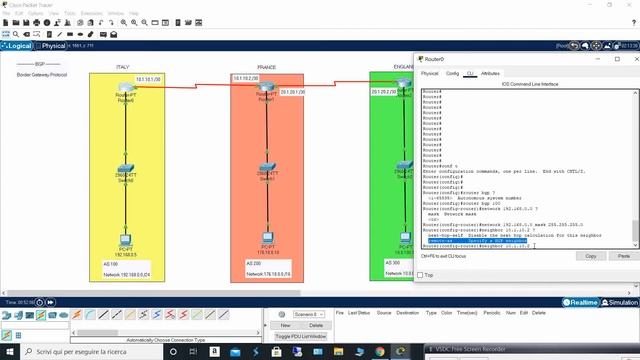Select the Draw Rectangle tool

[70, 34]
